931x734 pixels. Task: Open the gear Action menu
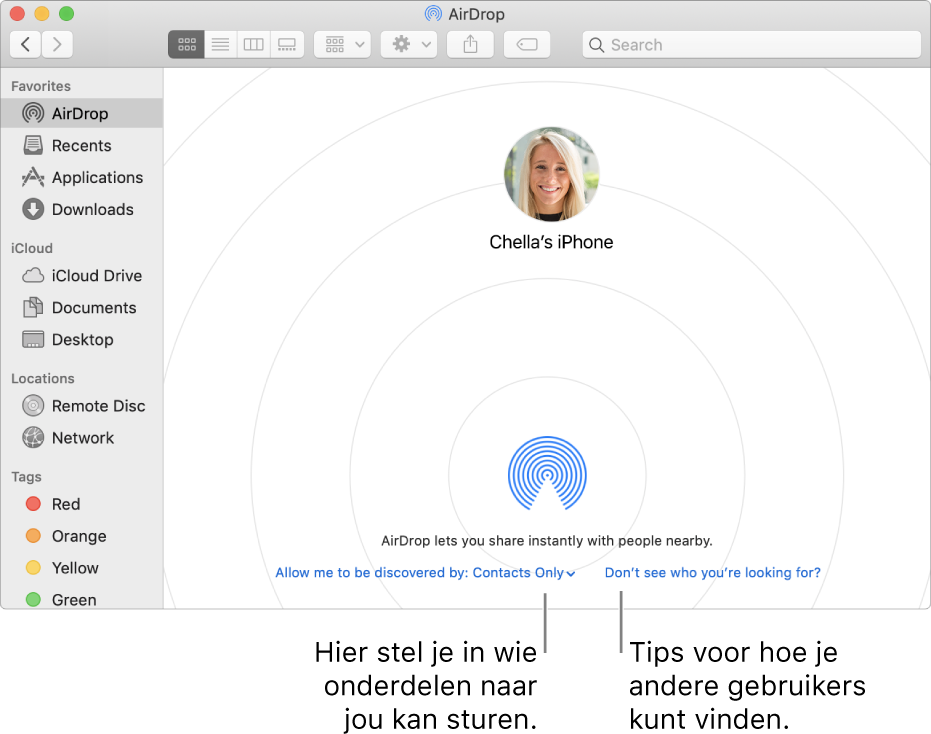[x=409, y=45]
